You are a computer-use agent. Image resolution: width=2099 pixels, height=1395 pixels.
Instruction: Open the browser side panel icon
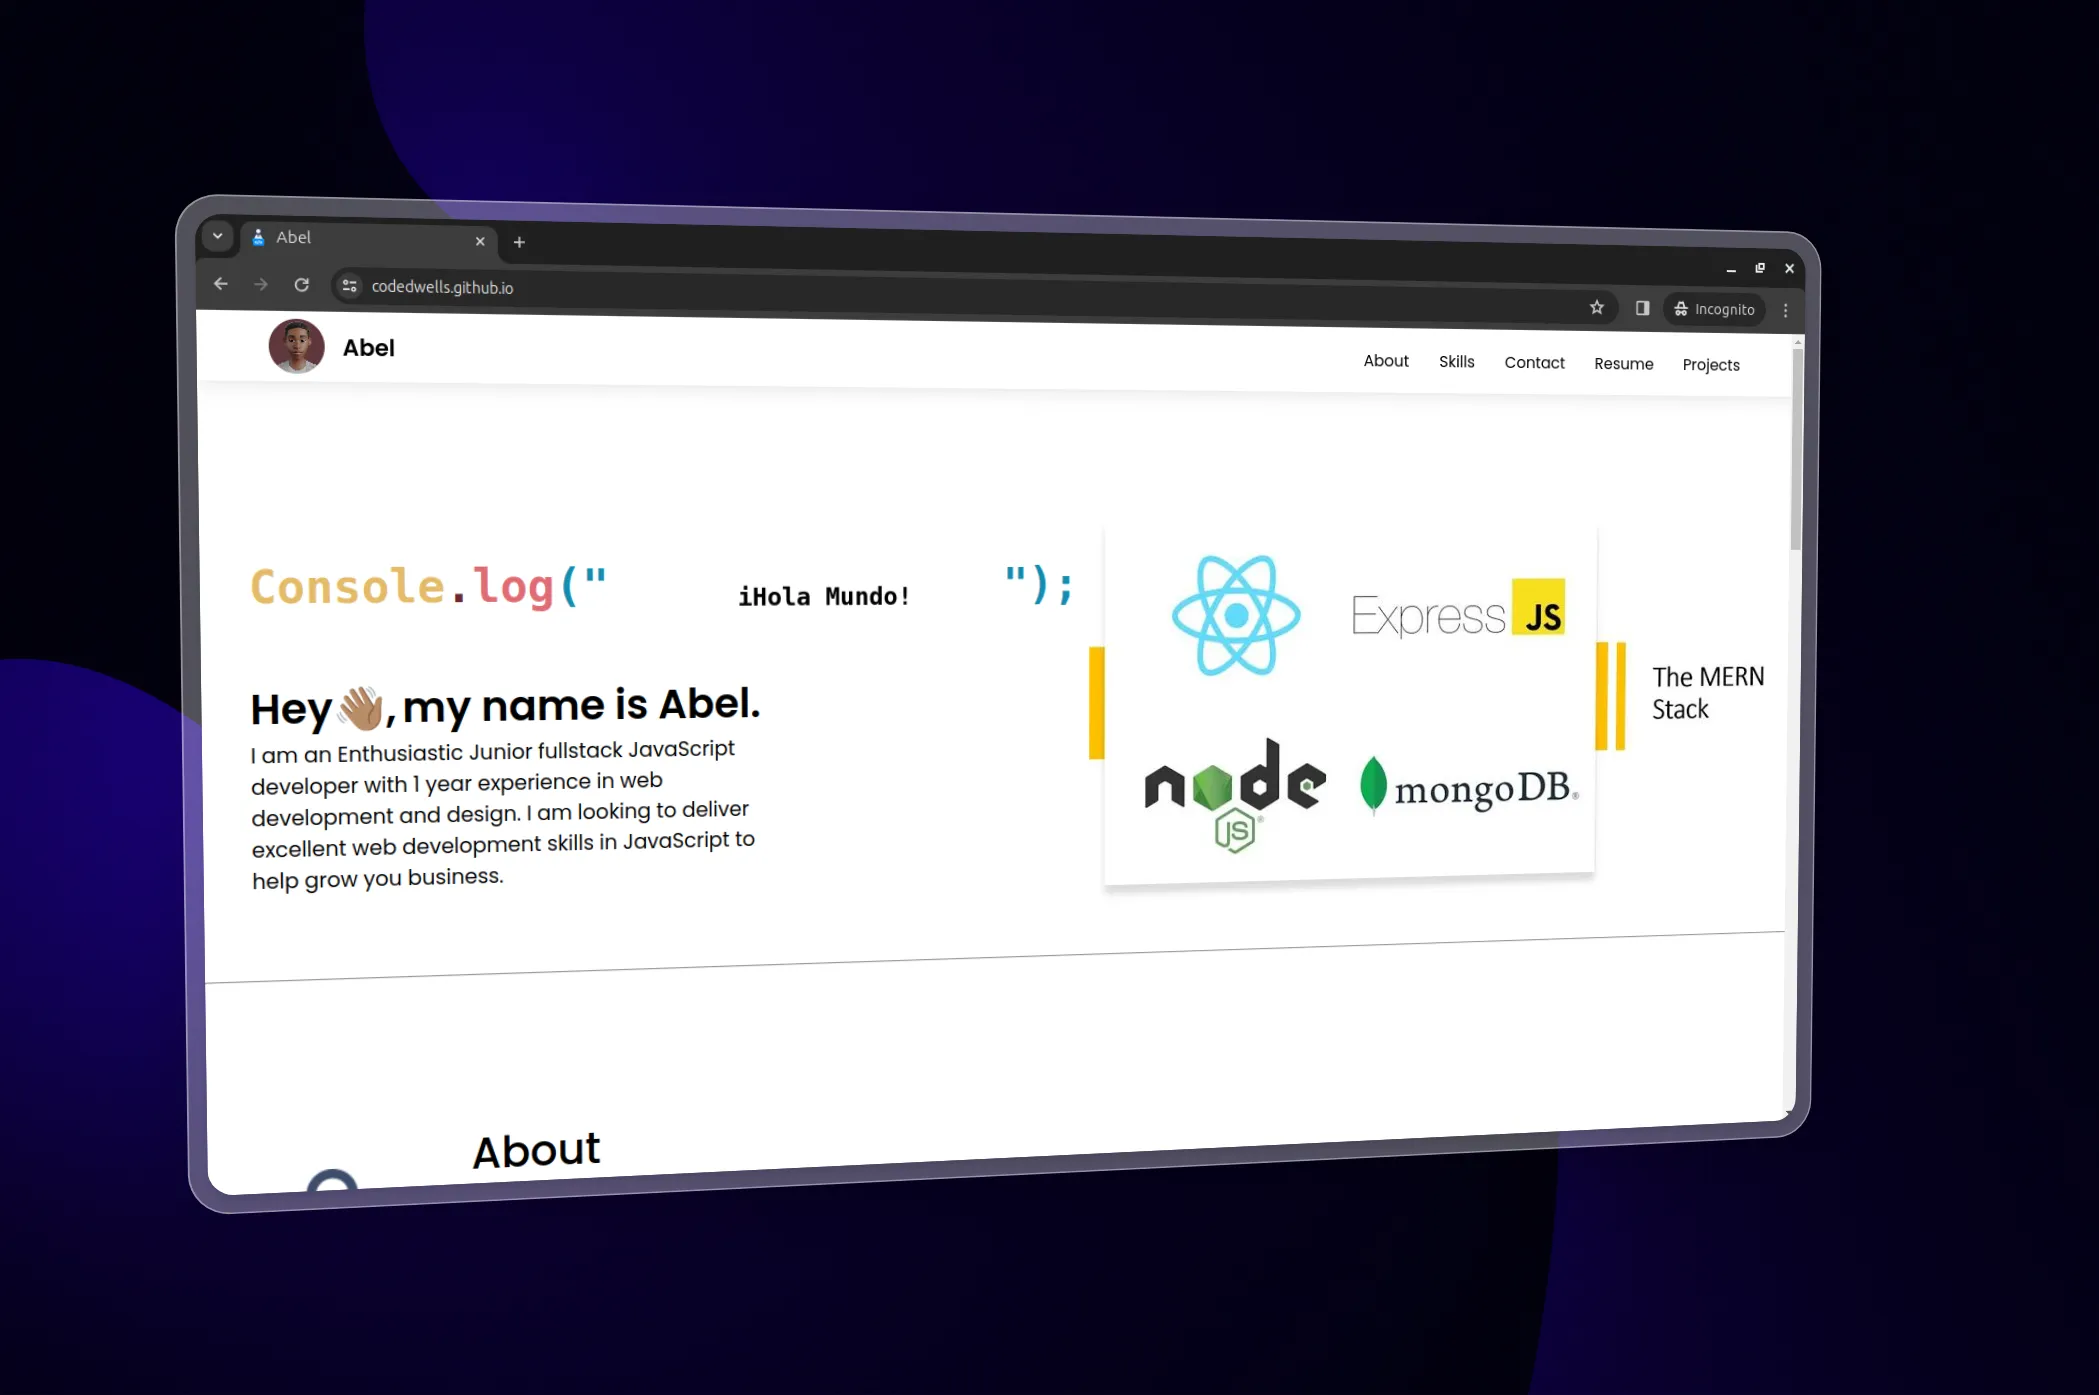[1642, 308]
